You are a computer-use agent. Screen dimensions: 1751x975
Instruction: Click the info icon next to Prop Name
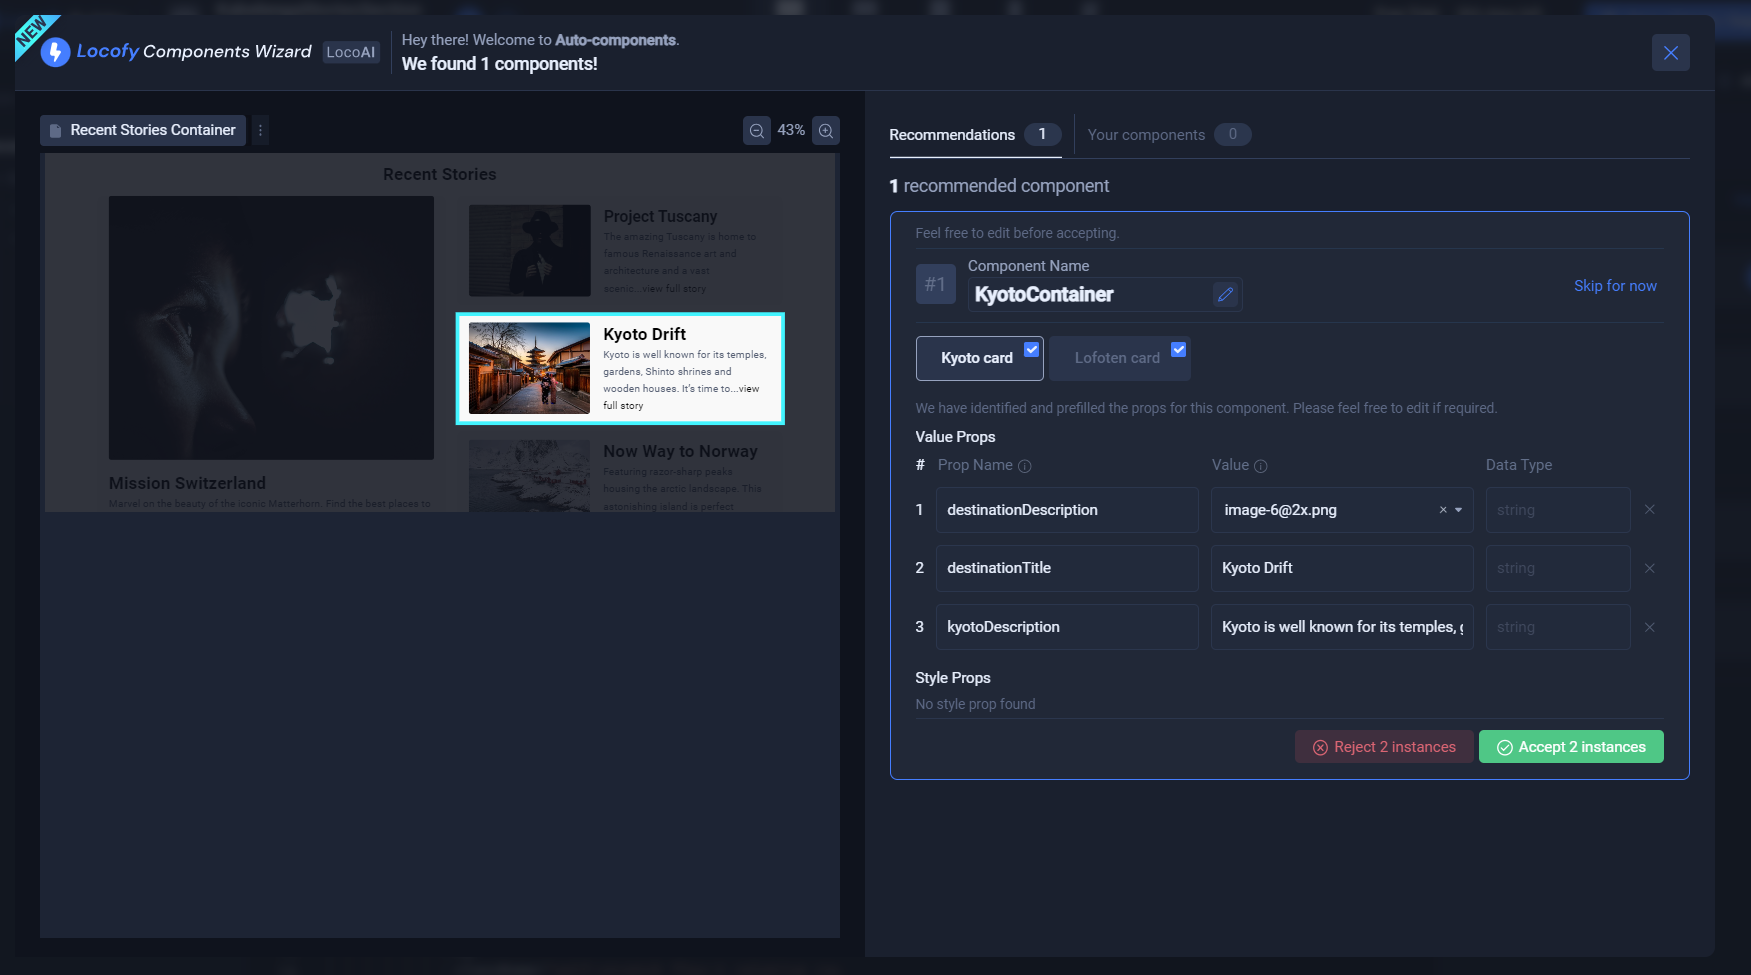coord(1024,466)
